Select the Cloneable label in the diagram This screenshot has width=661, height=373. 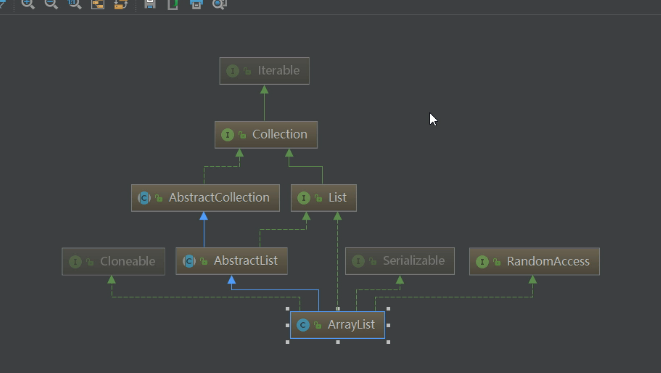pyautogui.click(x=127, y=261)
